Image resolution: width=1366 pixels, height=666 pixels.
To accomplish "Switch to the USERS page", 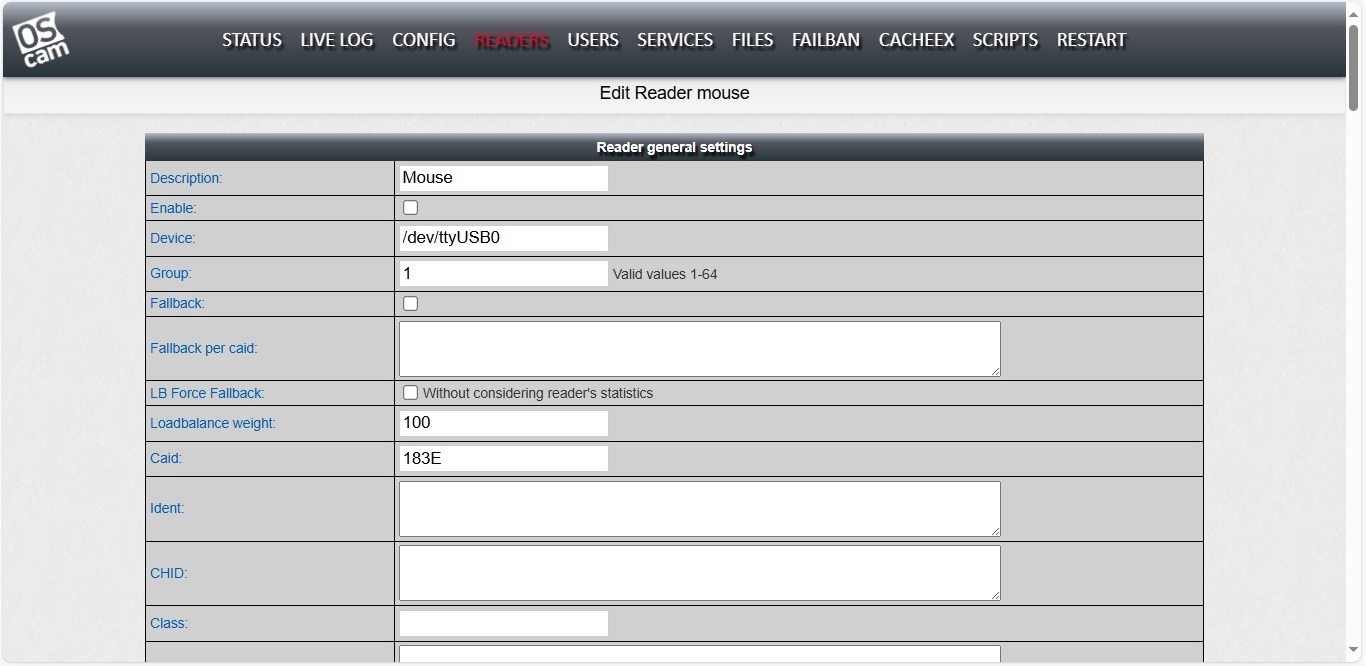I will pyautogui.click(x=593, y=40).
